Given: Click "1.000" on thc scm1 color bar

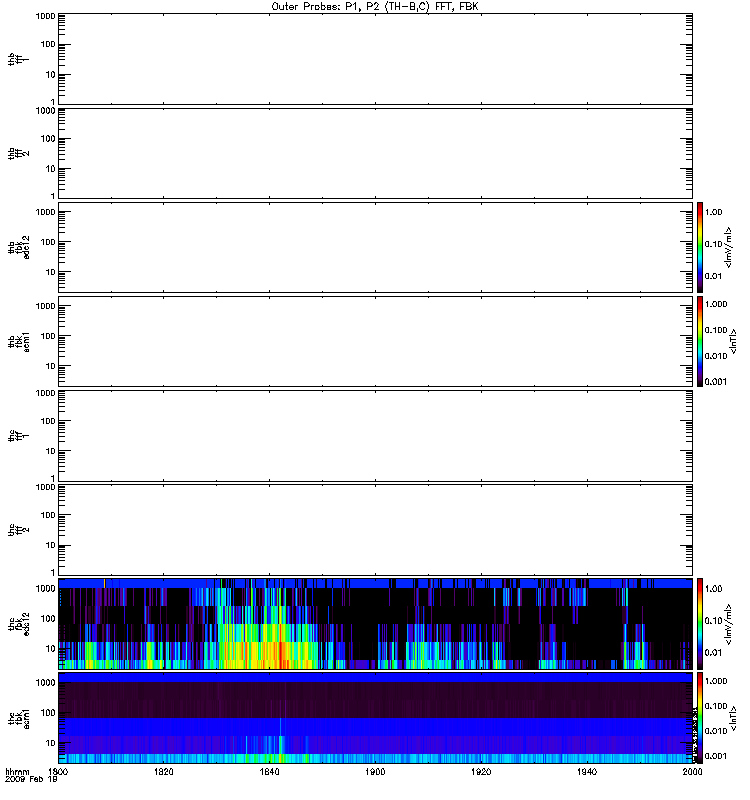Looking at the screenshot, I should click(x=716, y=681).
